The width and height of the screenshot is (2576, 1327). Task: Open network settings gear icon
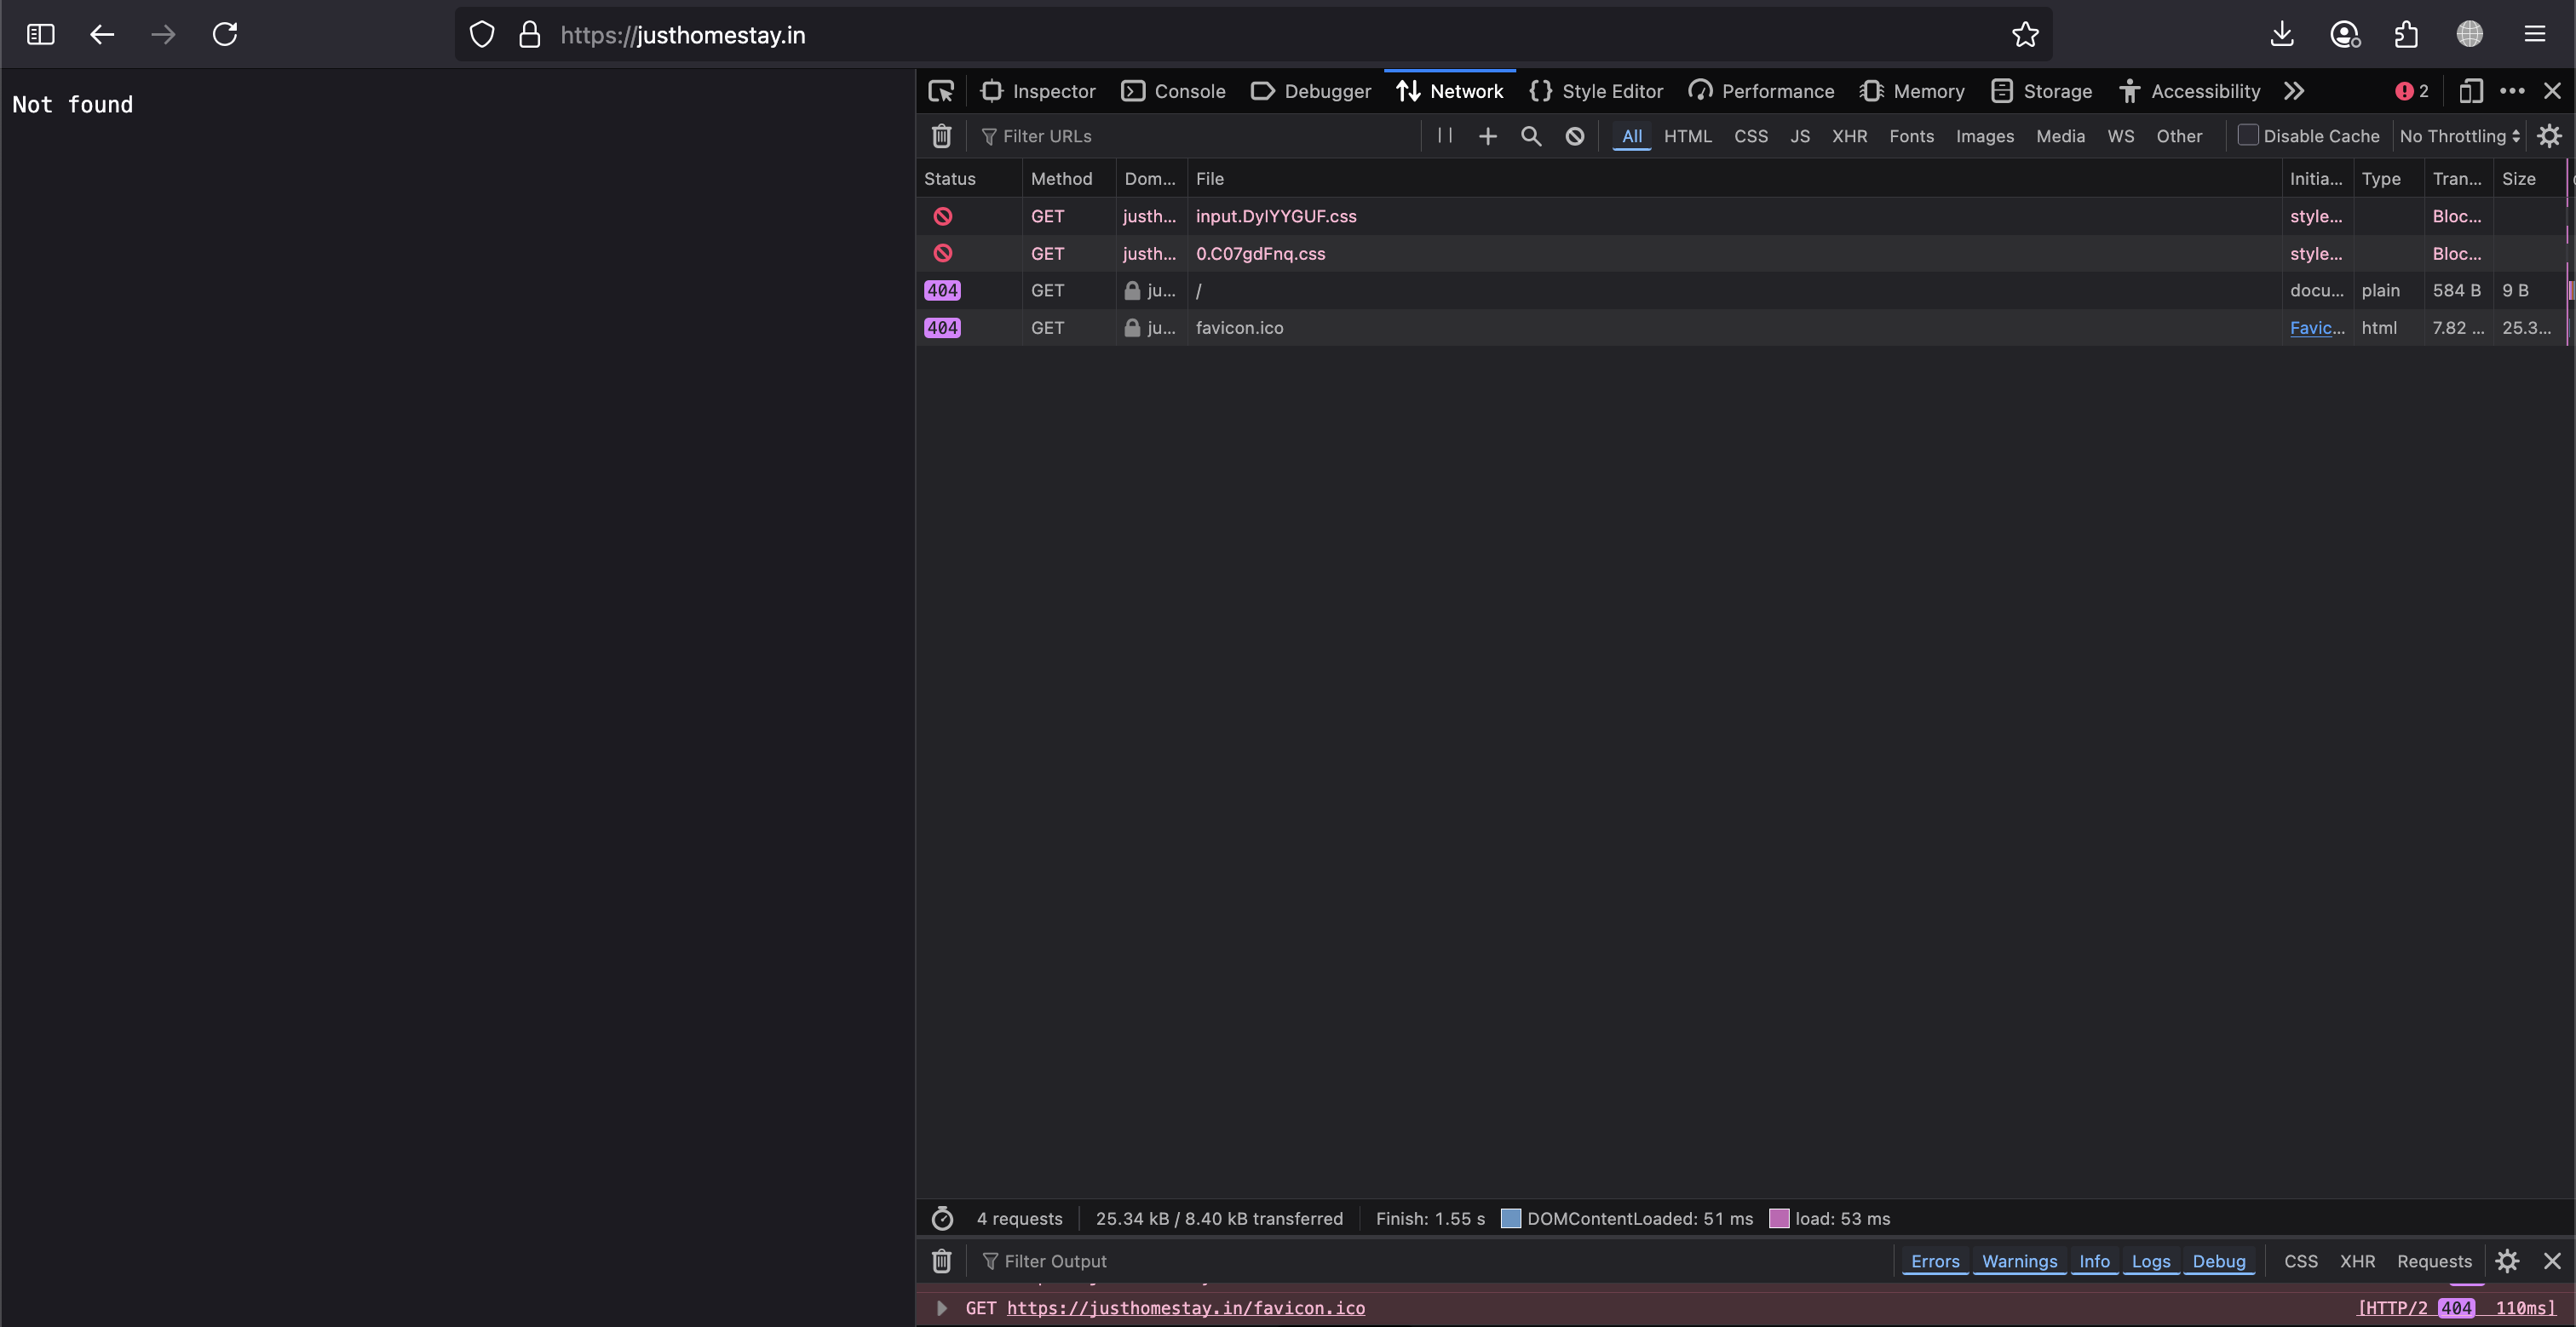2549,136
